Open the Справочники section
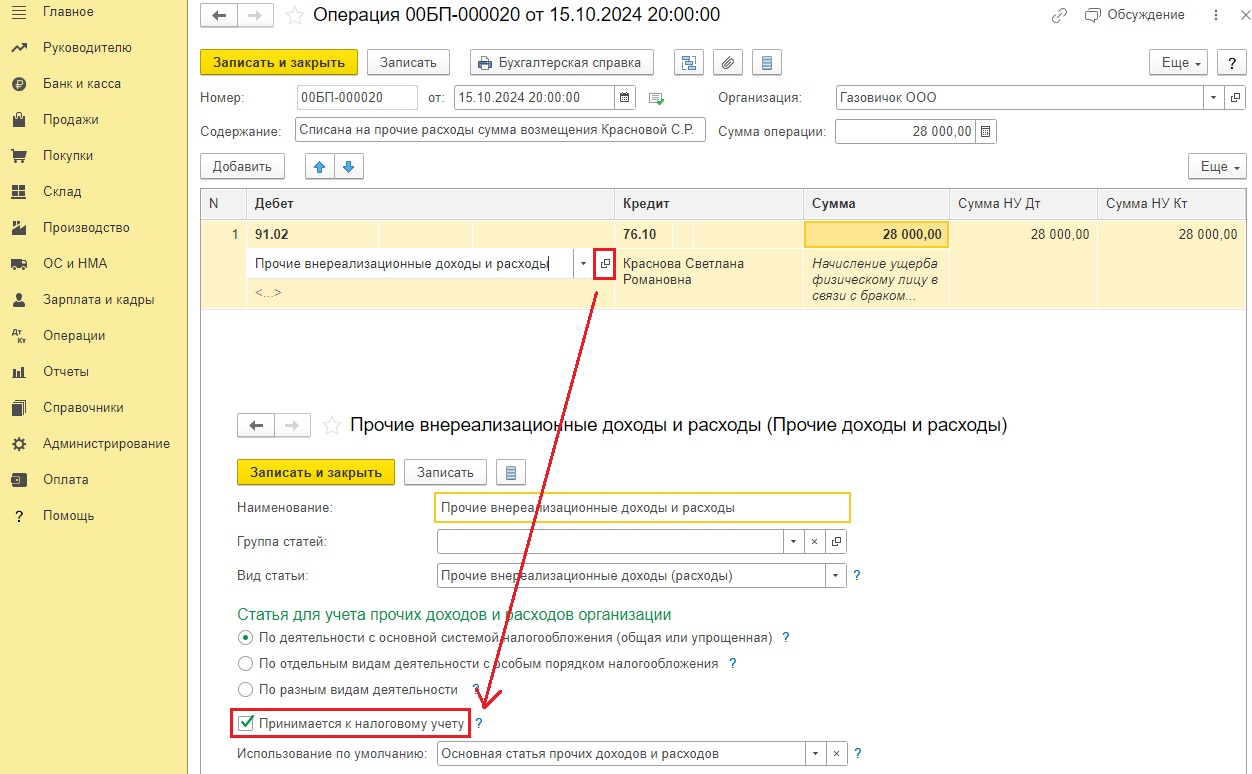 coord(83,407)
